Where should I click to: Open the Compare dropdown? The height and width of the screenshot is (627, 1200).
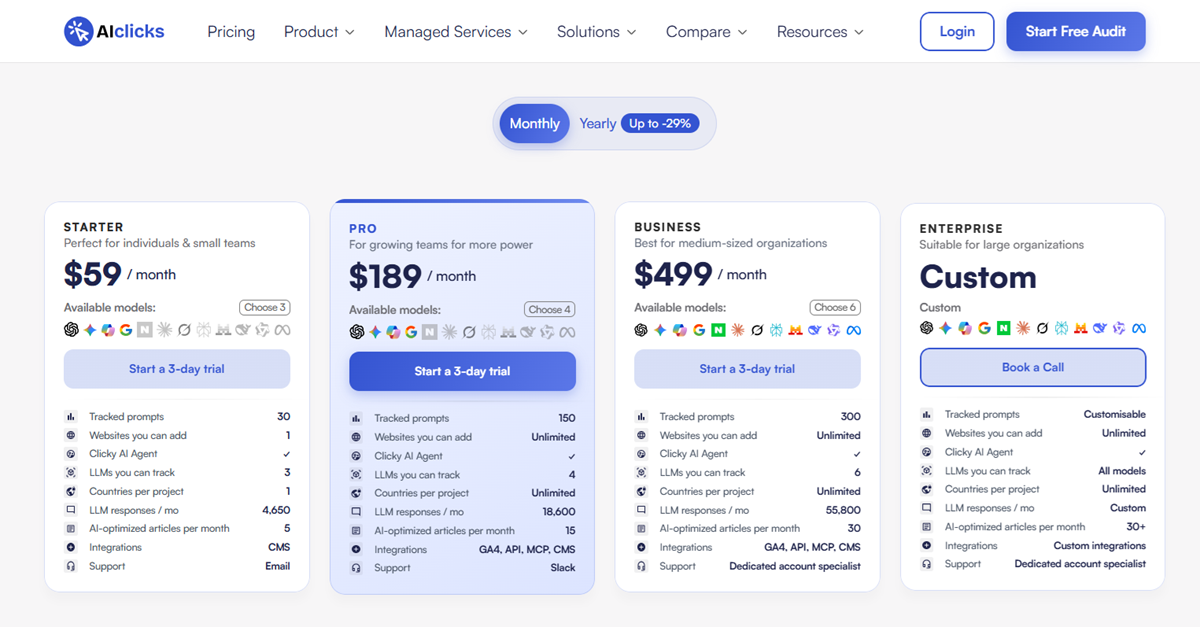tap(707, 32)
